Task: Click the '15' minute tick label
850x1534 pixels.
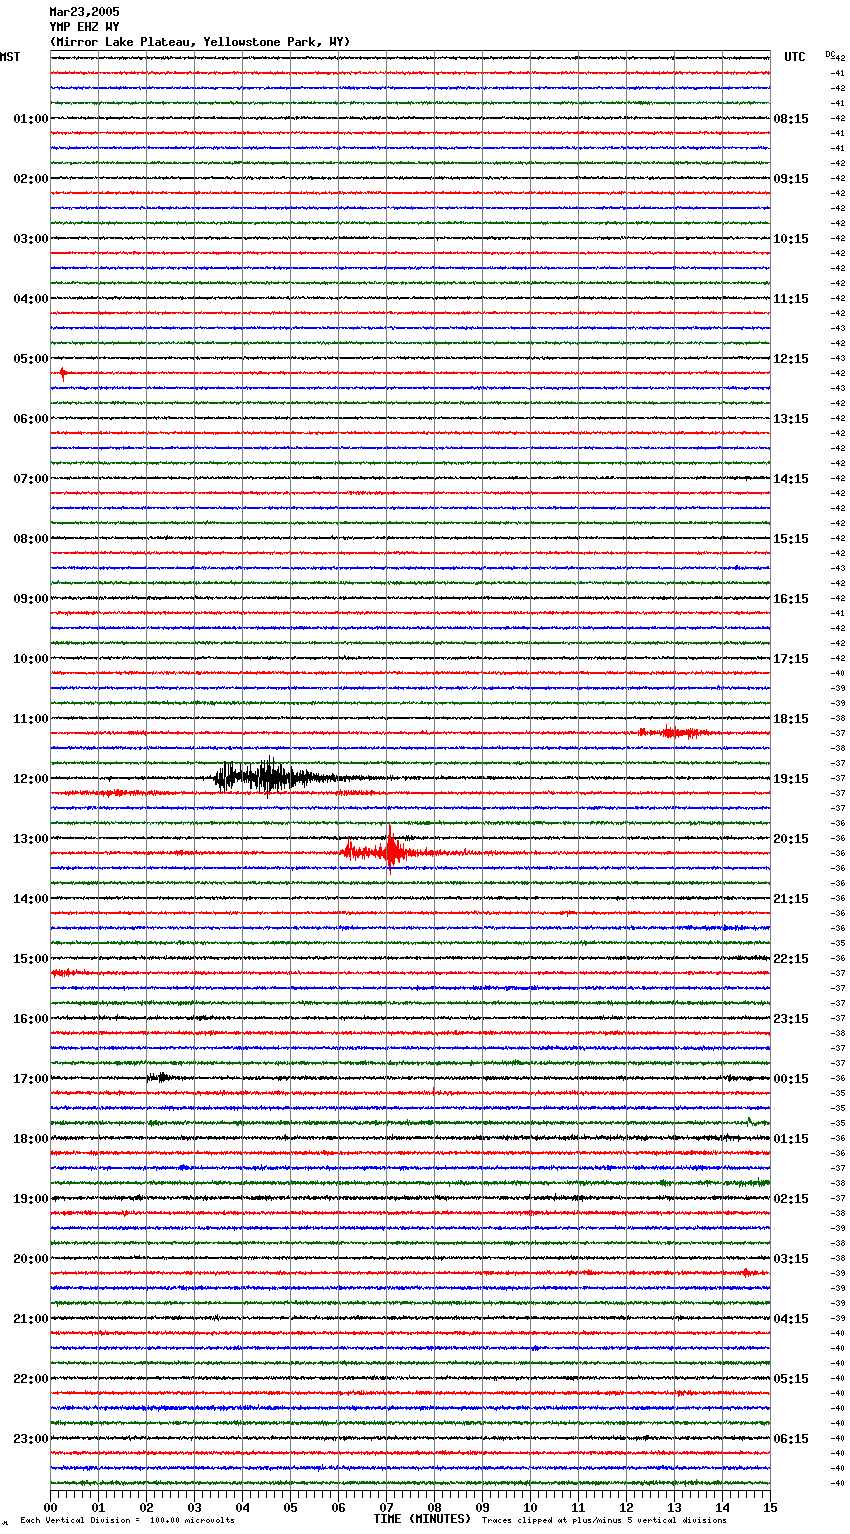Action: click(770, 1507)
